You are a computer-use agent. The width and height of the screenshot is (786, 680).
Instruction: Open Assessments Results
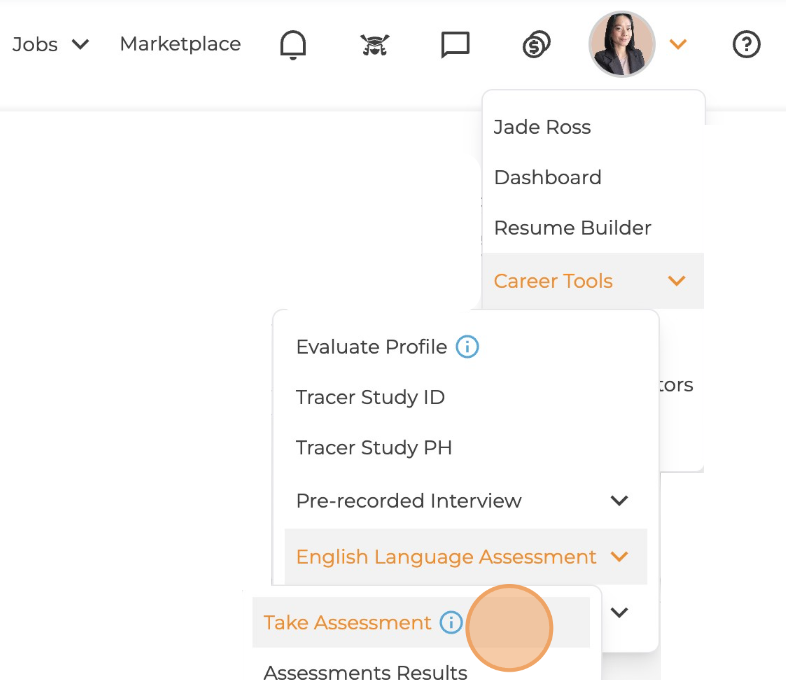tap(365, 671)
